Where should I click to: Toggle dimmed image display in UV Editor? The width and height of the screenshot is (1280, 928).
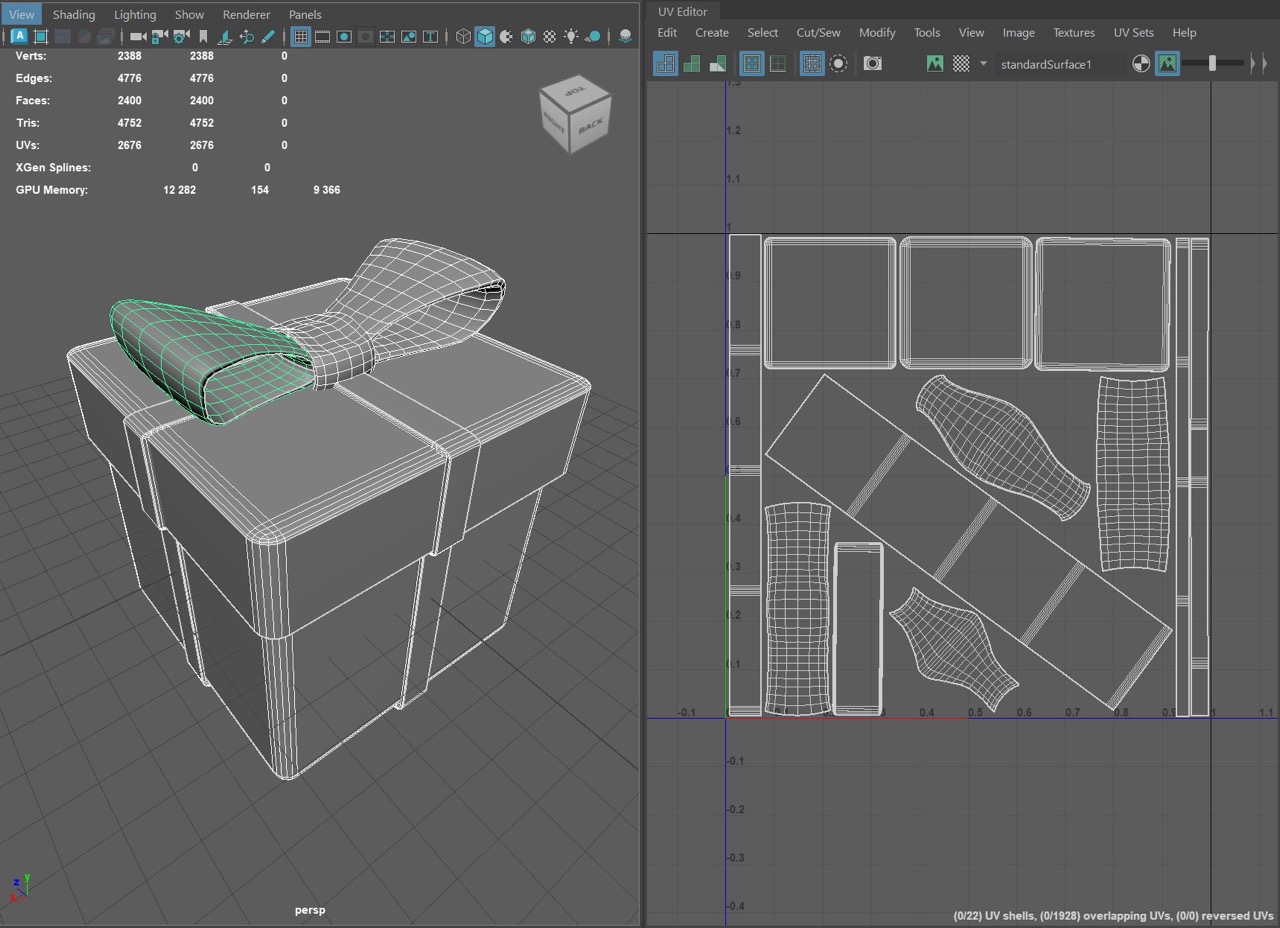(1167, 64)
